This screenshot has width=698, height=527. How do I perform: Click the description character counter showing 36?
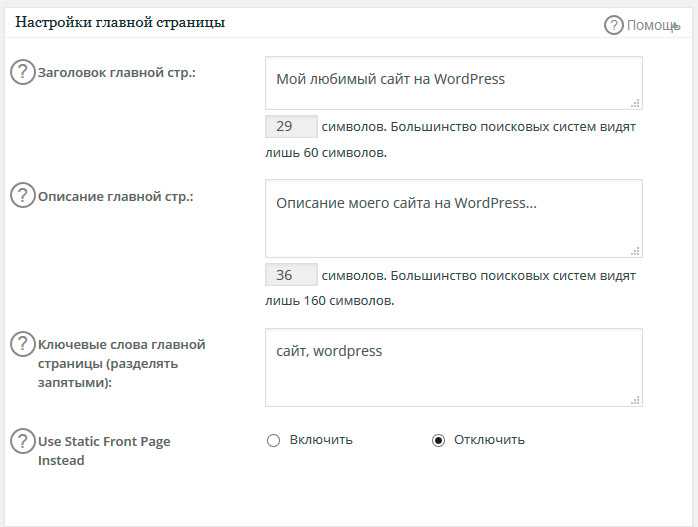click(291, 275)
